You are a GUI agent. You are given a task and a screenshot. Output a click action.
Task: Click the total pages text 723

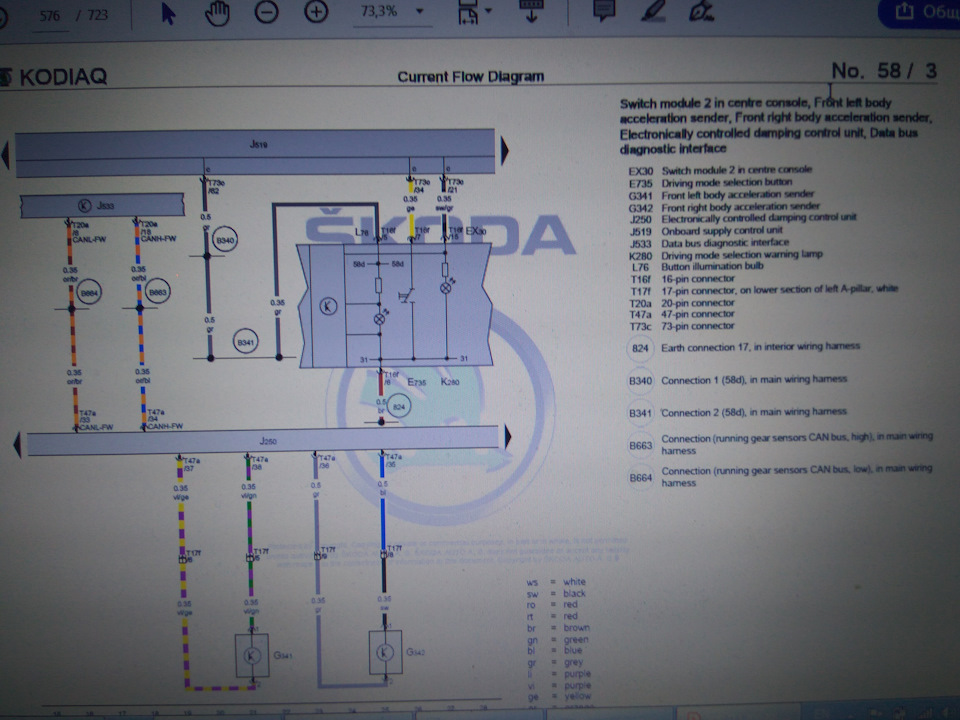(97, 15)
